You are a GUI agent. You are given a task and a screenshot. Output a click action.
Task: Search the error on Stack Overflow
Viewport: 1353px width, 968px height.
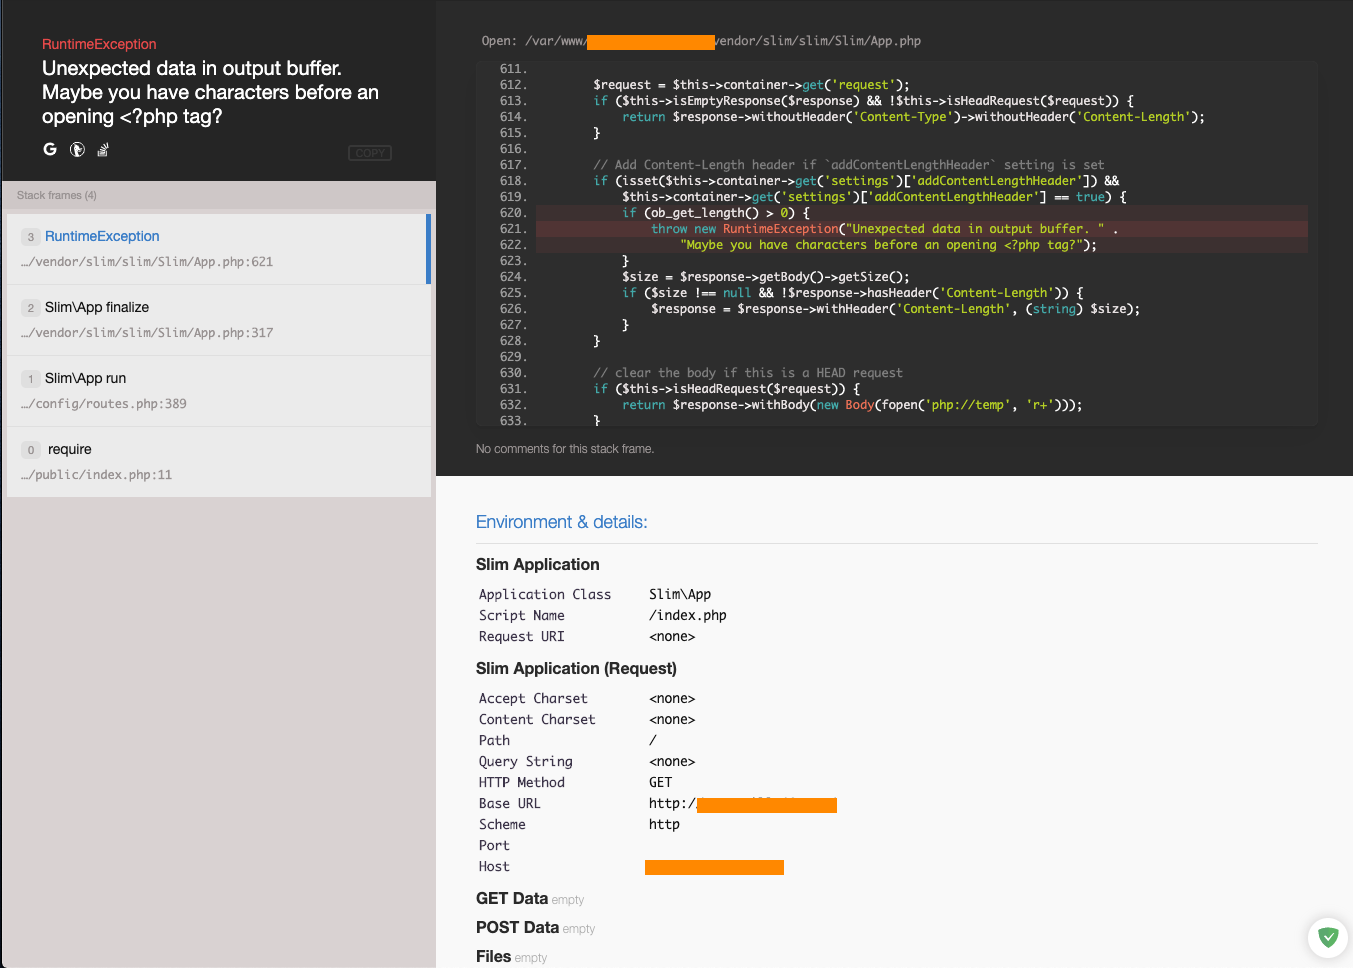click(x=102, y=149)
